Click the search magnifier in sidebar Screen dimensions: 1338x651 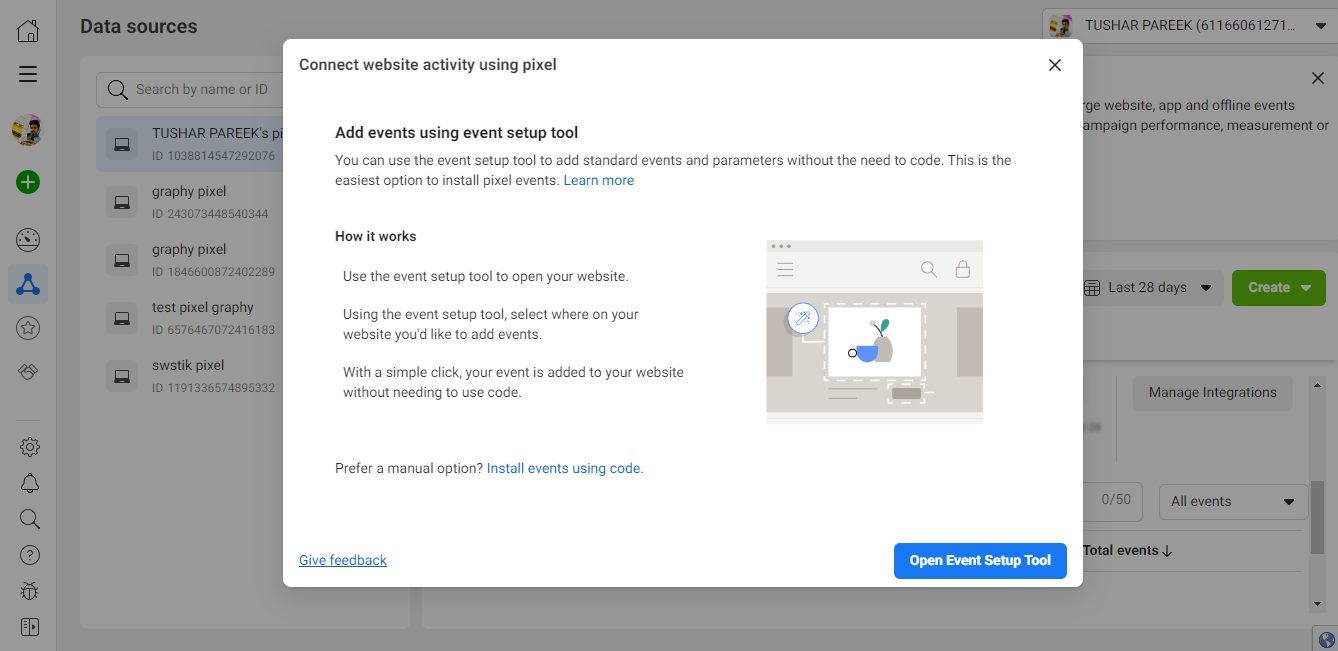pyautogui.click(x=30, y=519)
